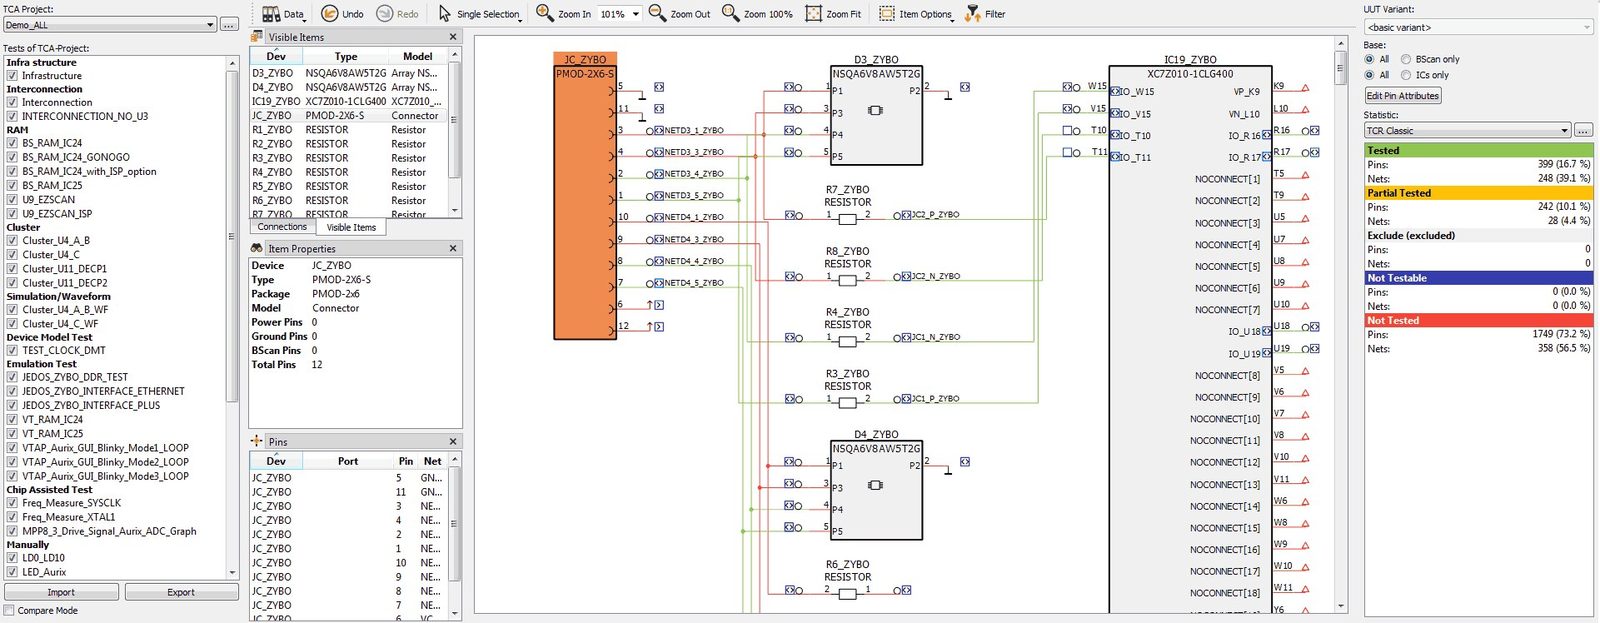Click the Item Properties binoculars icon

click(257, 248)
